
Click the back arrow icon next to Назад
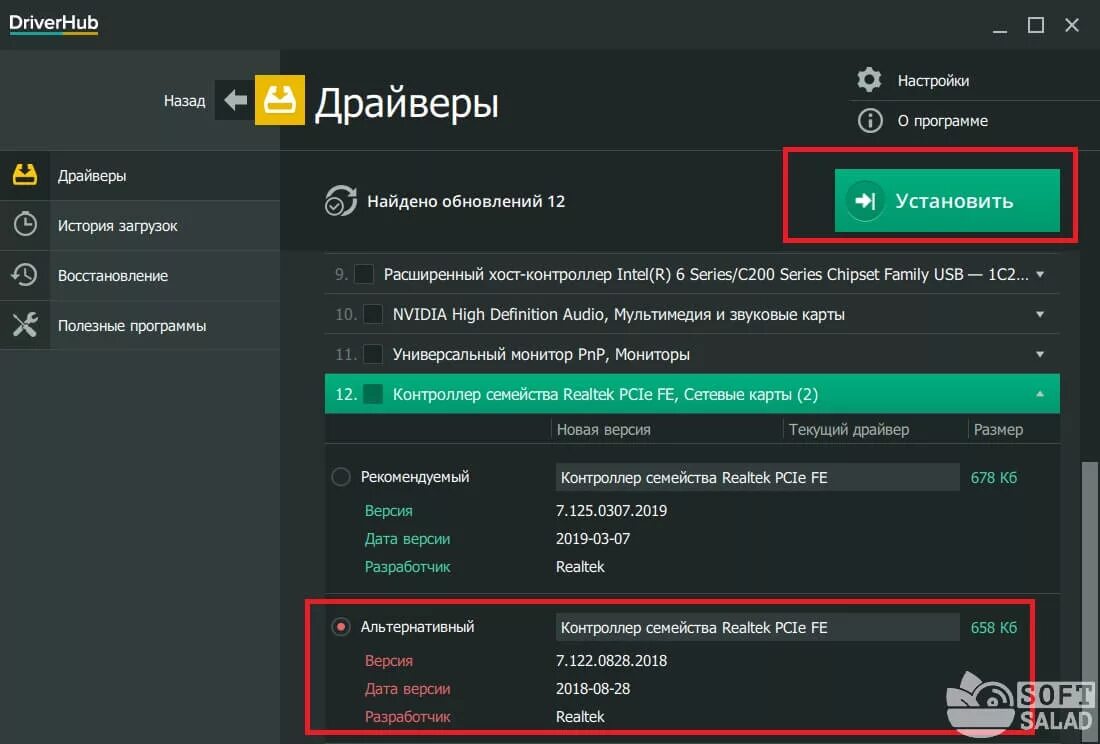point(235,100)
